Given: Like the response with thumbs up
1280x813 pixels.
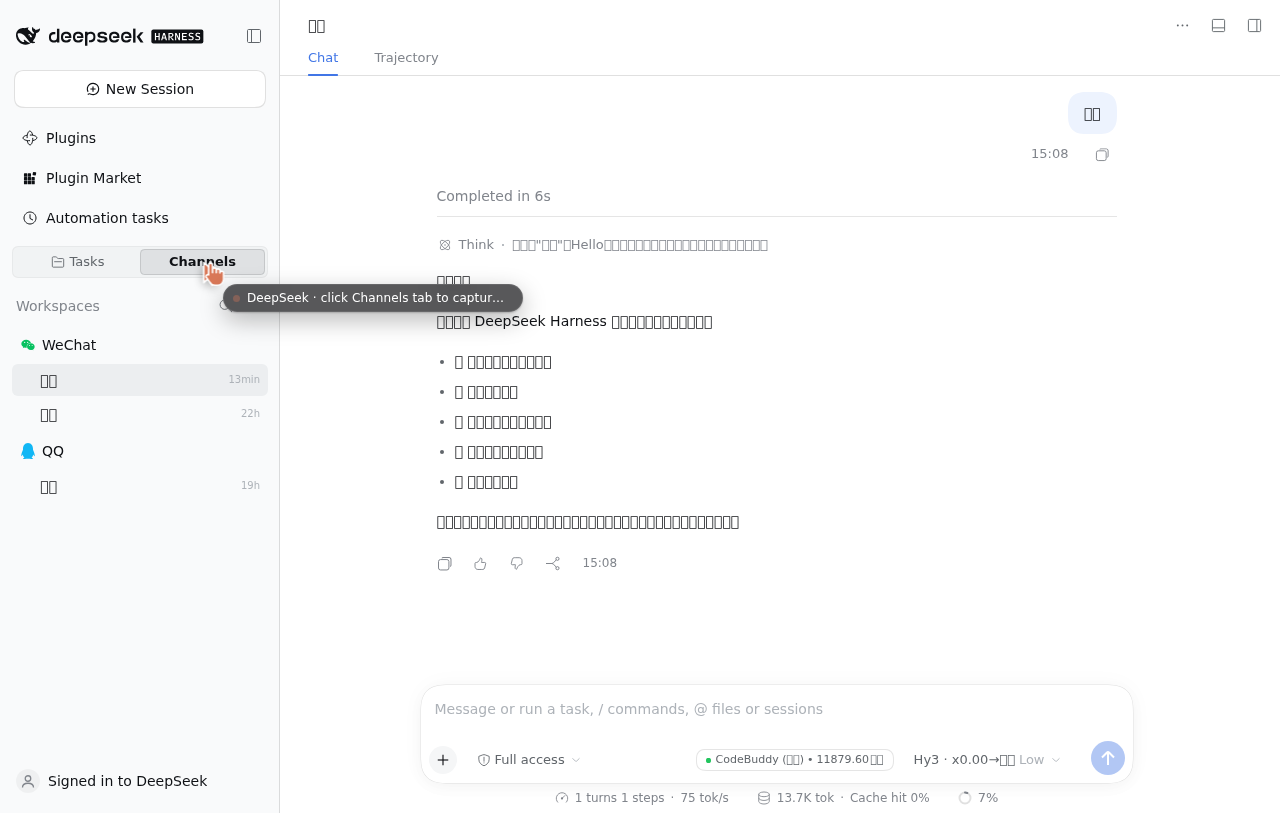Looking at the screenshot, I should click(x=480, y=563).
